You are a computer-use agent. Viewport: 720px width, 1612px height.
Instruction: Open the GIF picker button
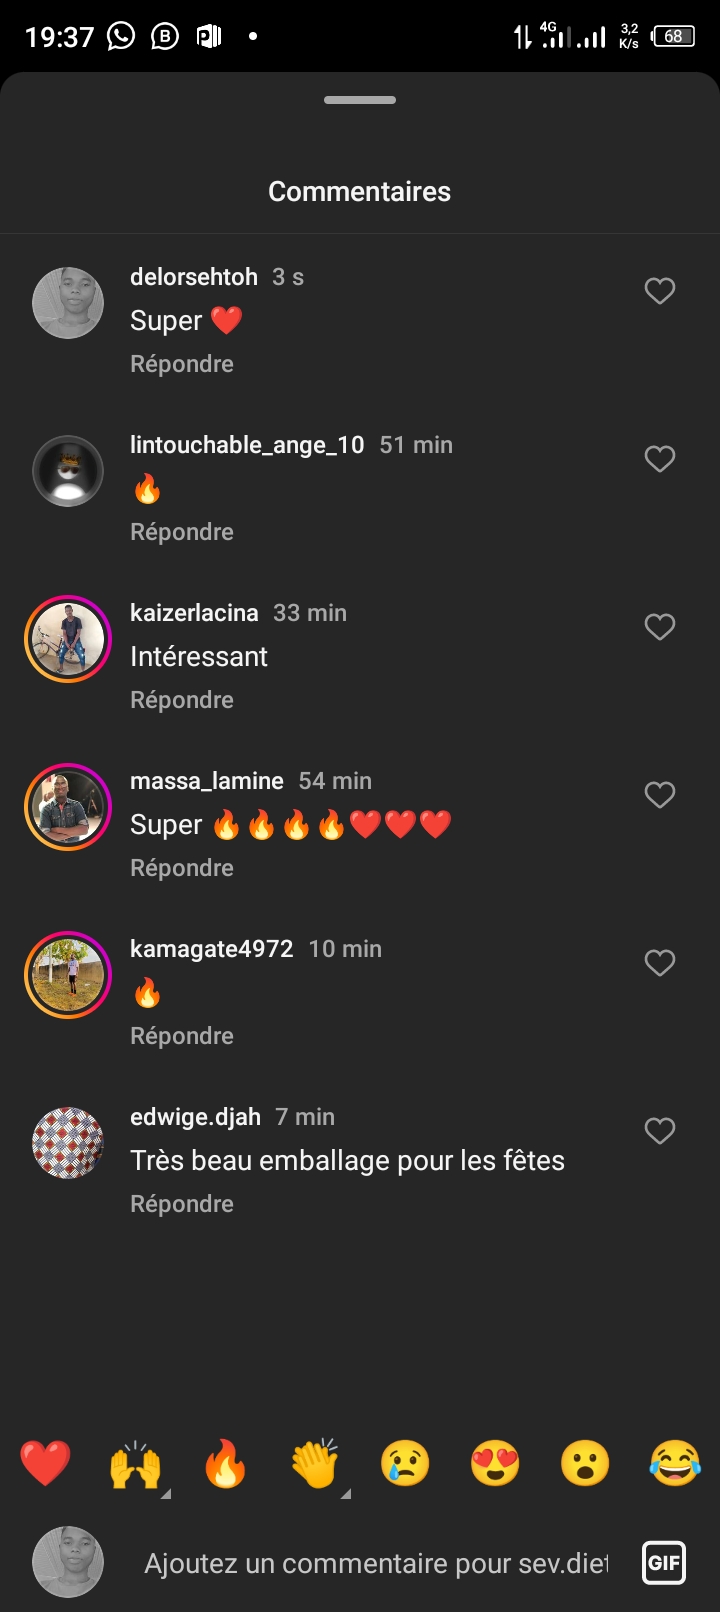[x=664, y=1563]
